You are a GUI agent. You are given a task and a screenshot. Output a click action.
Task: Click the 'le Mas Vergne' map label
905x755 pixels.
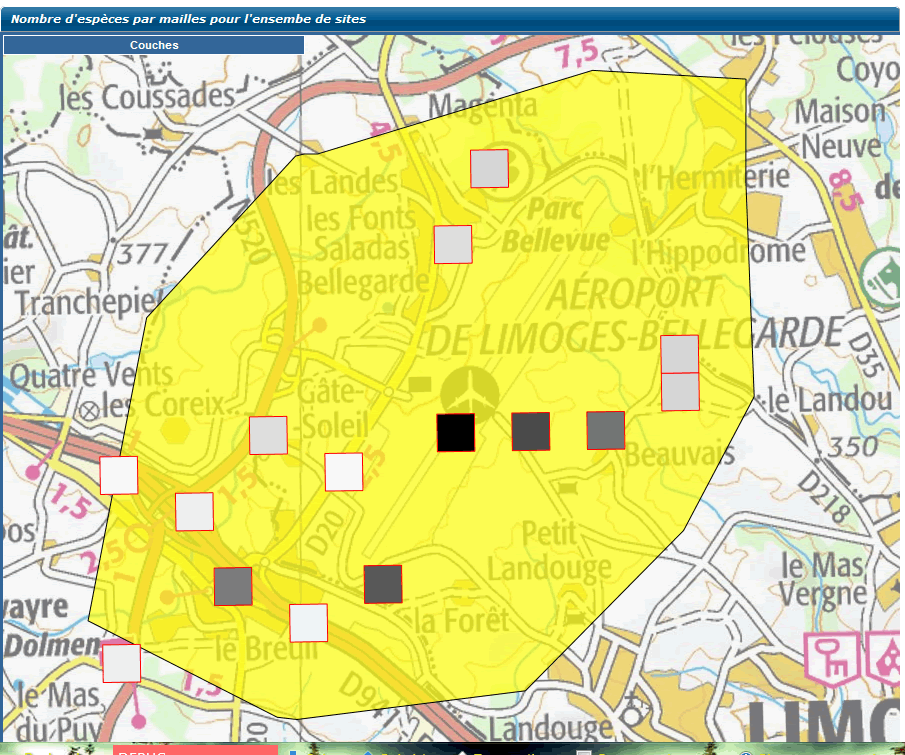click(823, 580)
